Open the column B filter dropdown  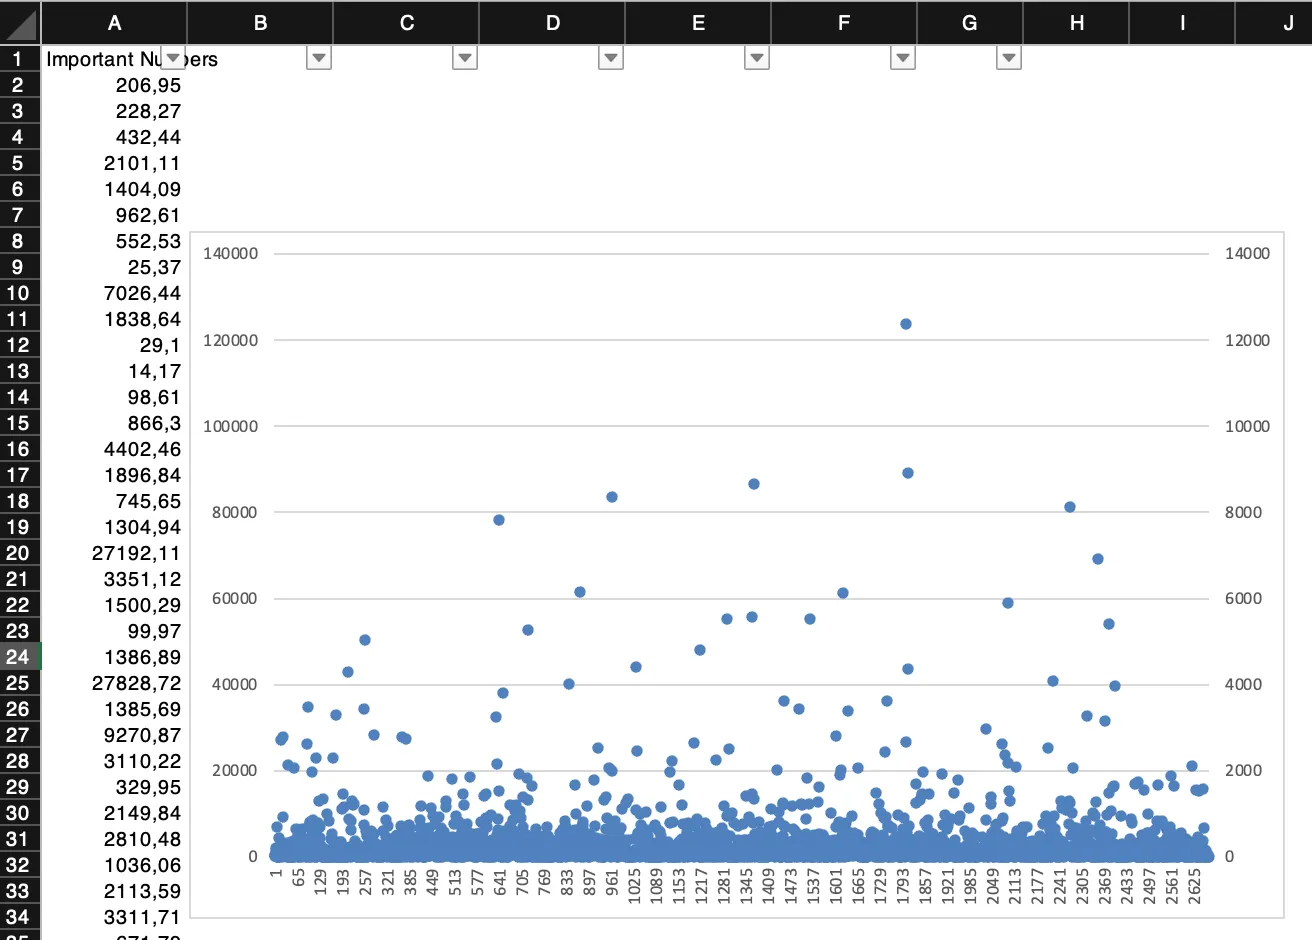pyautogui.click(x=318, y=58)
